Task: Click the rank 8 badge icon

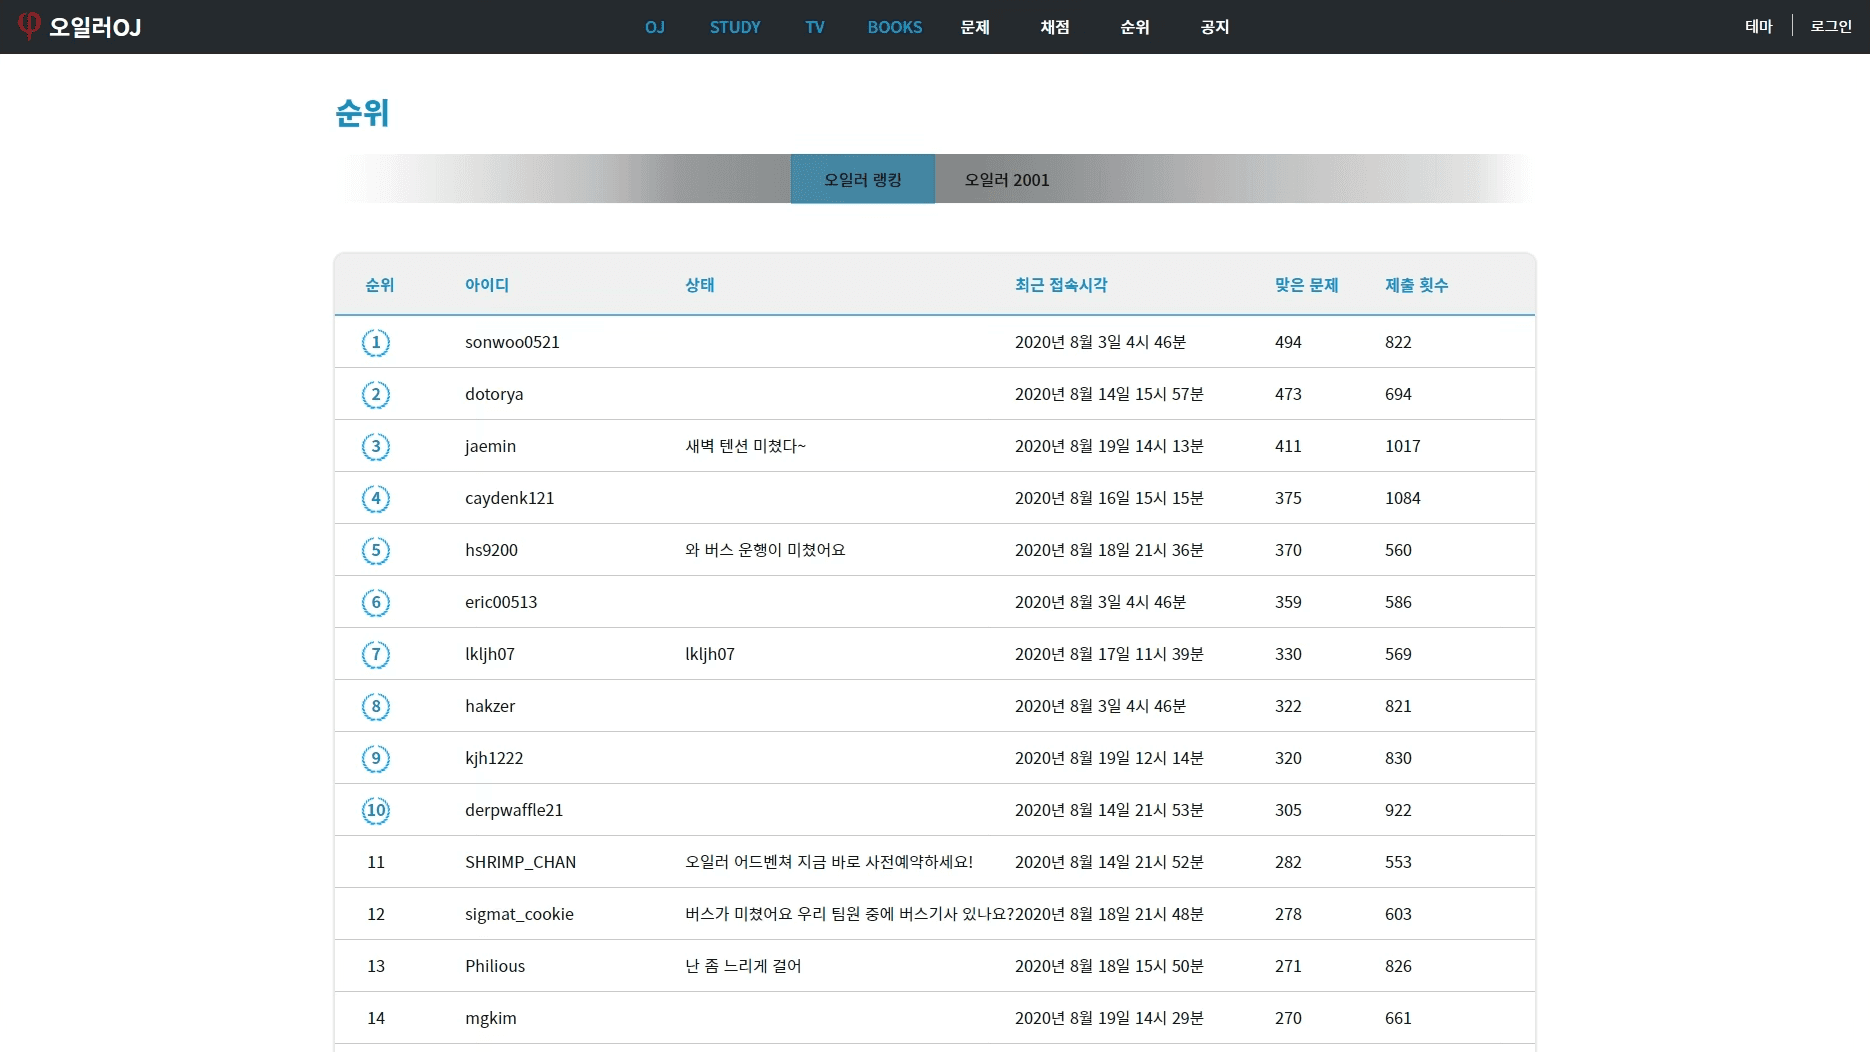Action: tap(376, 707)
